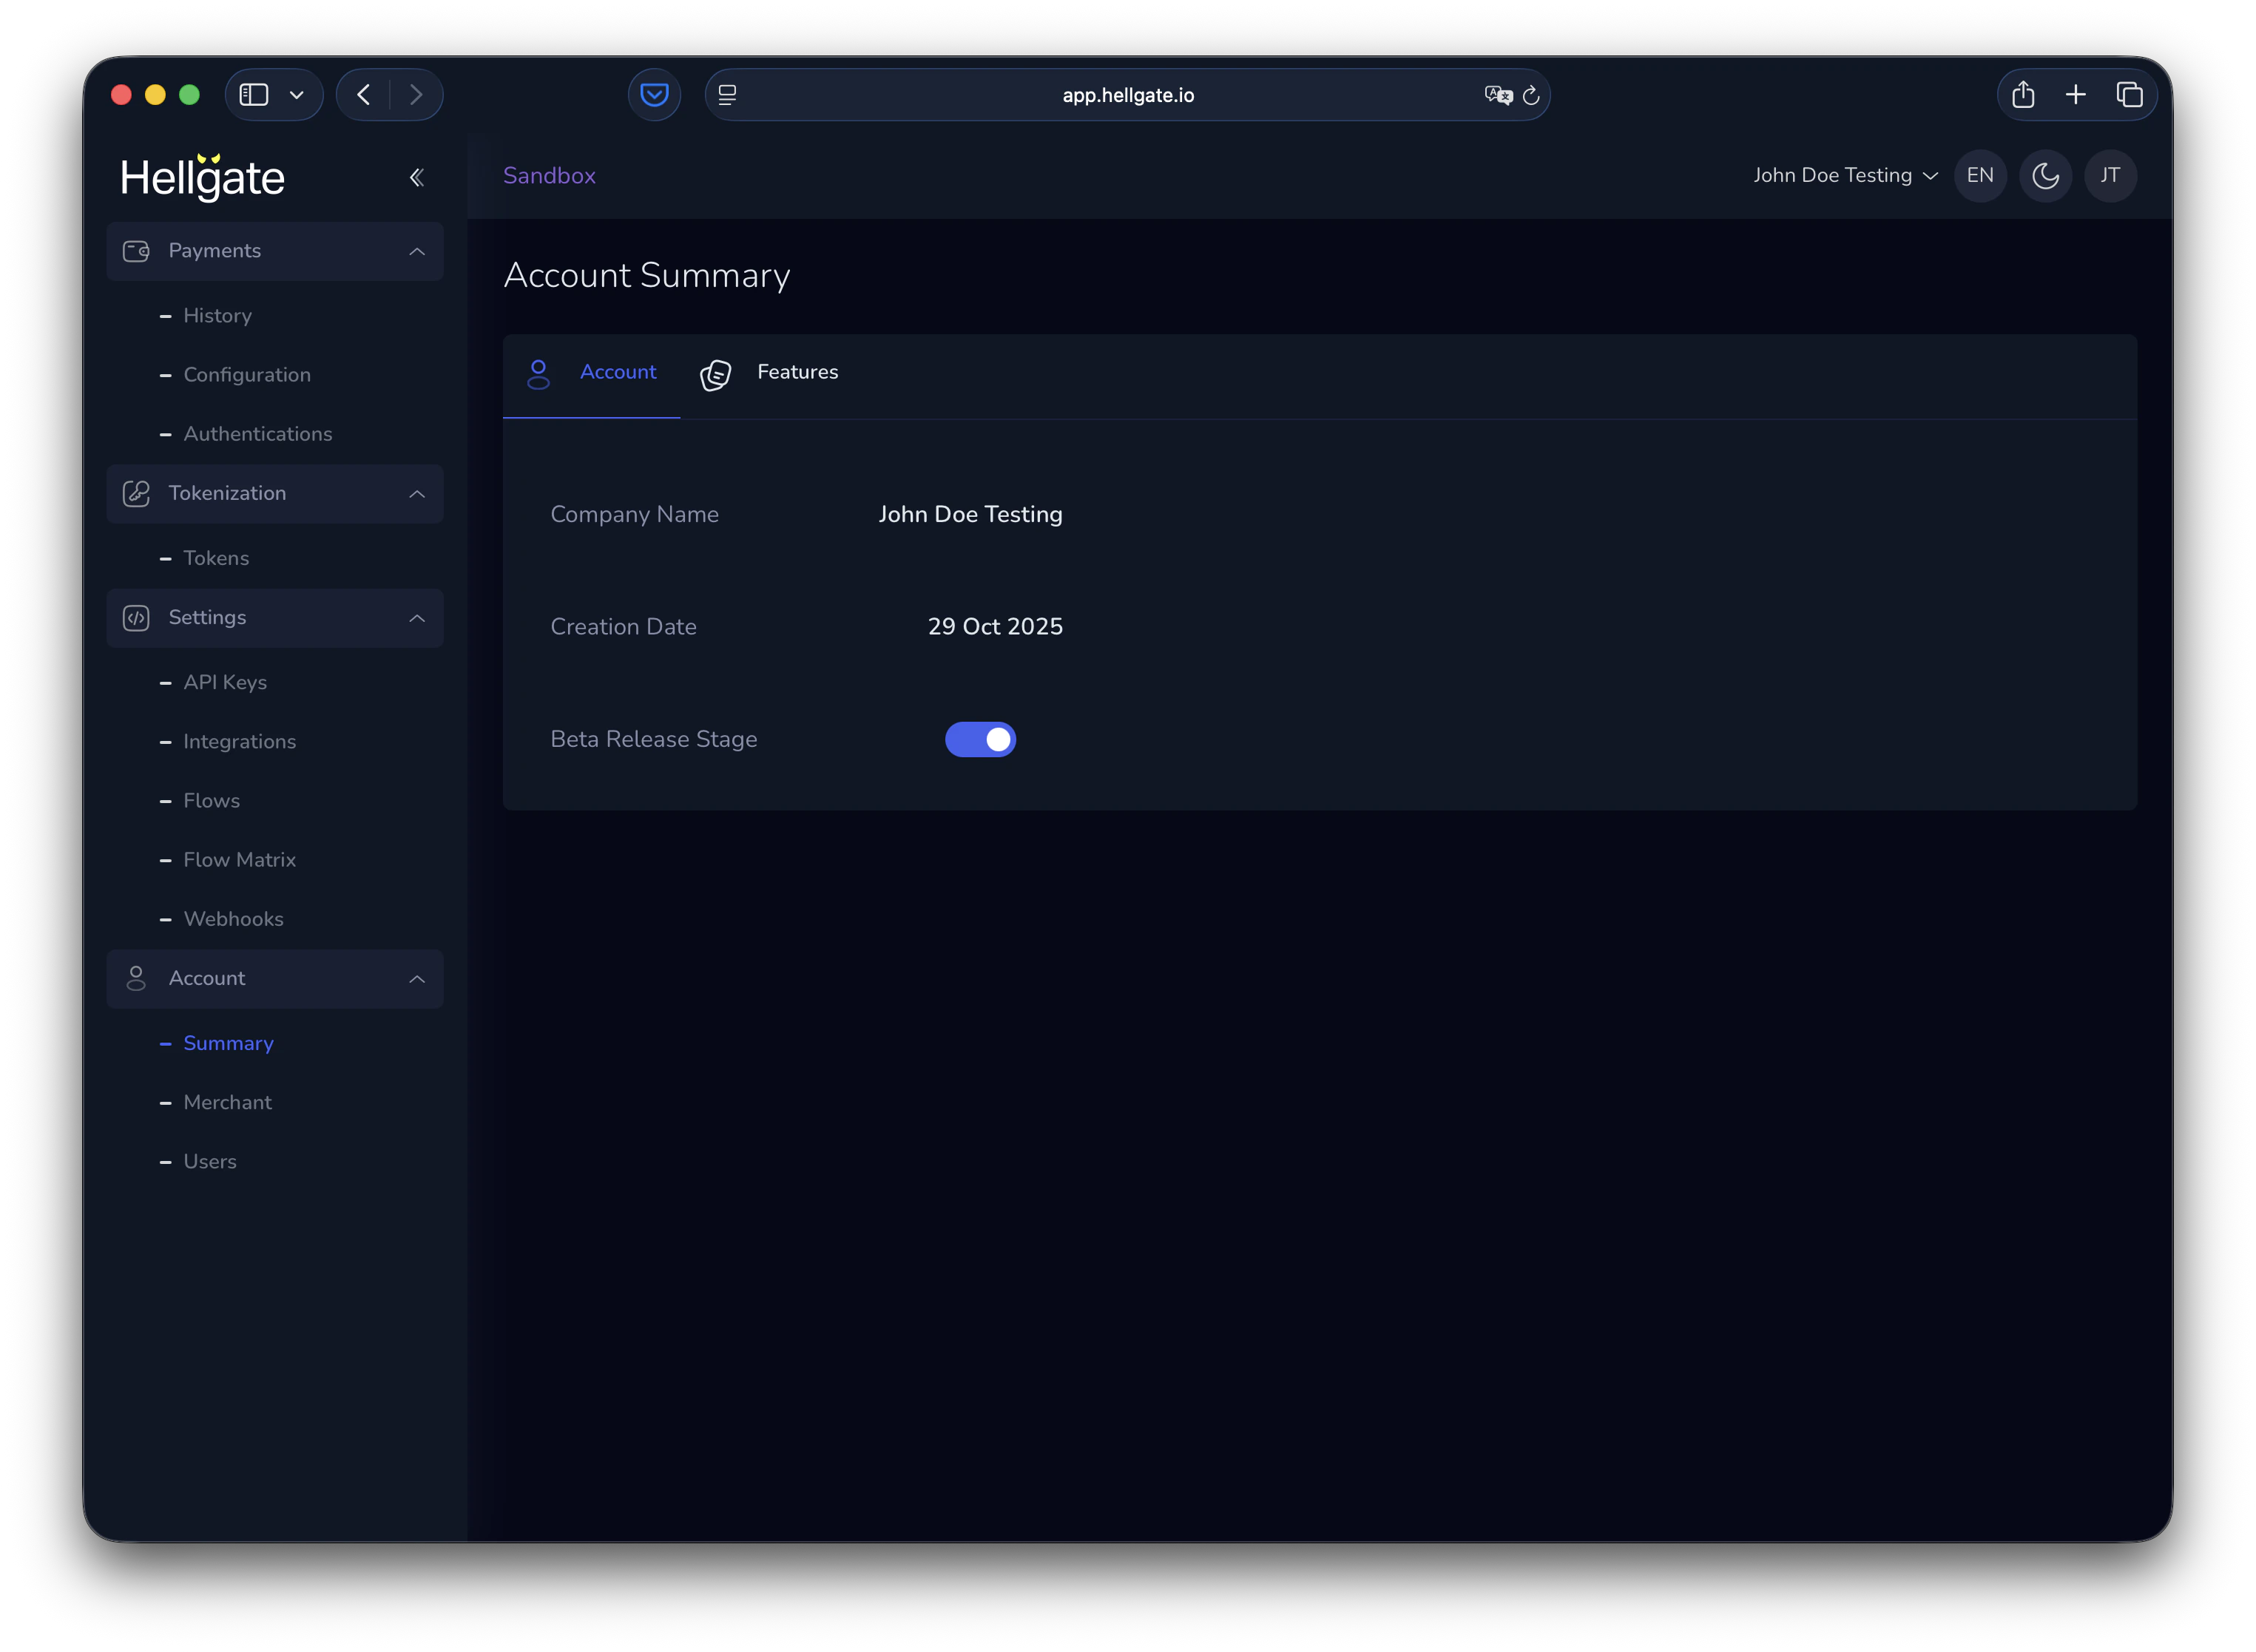The image size is (2256, 1652).
Task: Collapse the Tokenization section chevron
Action: (417, 493)
